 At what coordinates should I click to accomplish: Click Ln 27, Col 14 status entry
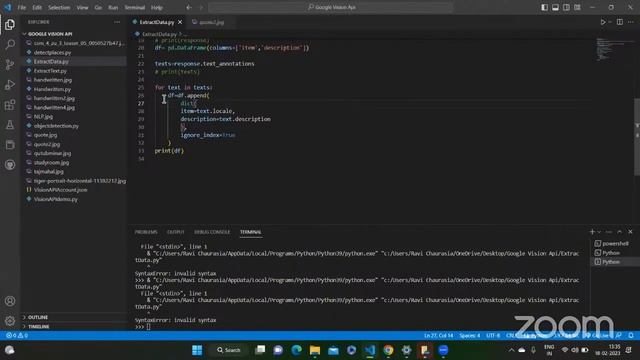pyautogui.click(x=438, y=335)
